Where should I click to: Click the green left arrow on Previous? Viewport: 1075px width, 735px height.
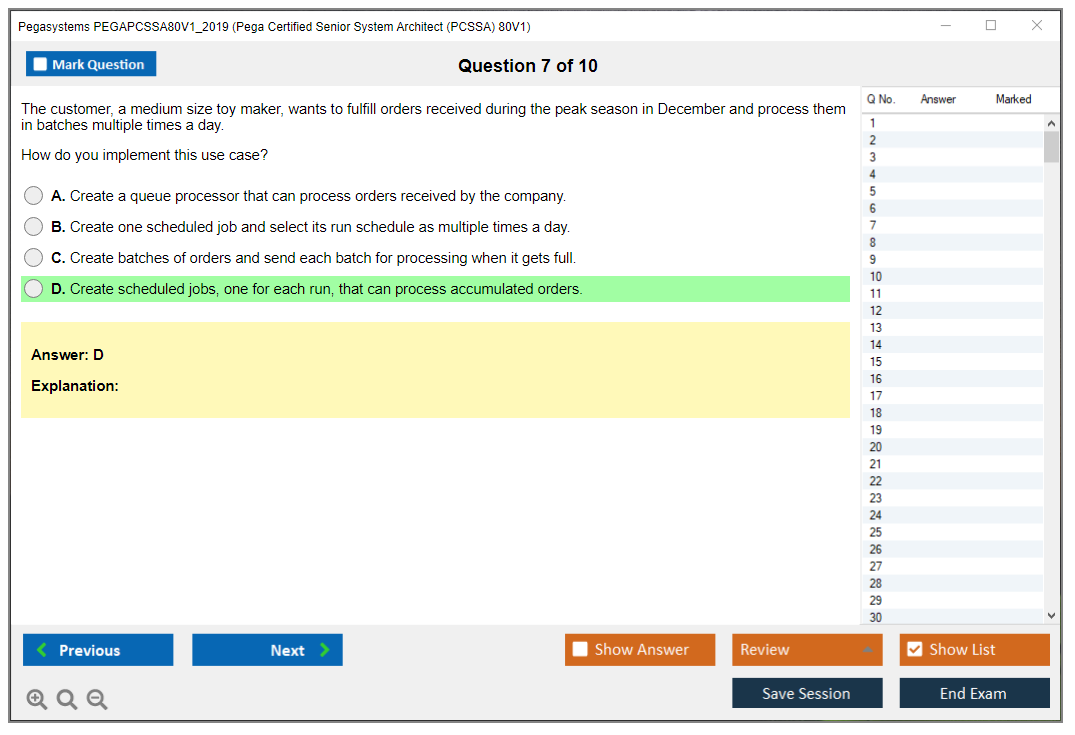point(42,650)
